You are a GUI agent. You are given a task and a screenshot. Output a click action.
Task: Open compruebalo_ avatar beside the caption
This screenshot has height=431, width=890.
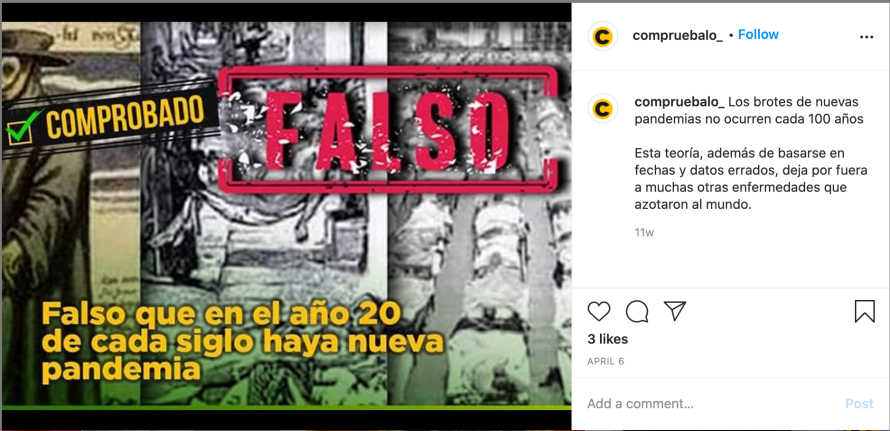click(x=603, y=108)
